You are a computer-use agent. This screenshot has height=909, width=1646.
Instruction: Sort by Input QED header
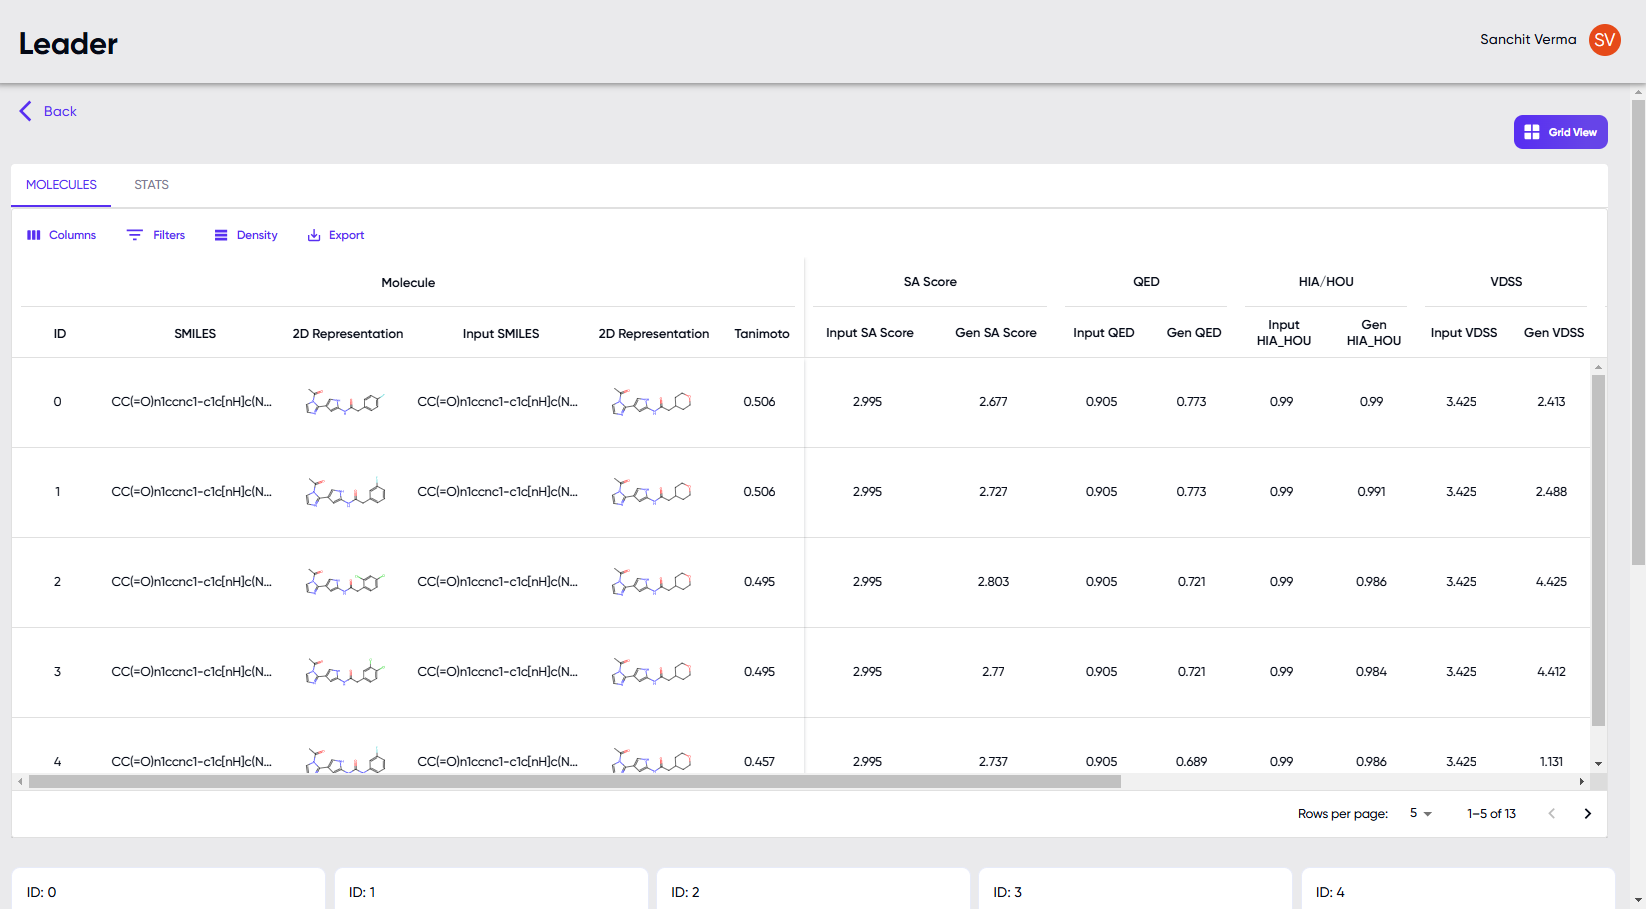(1104, 332)
